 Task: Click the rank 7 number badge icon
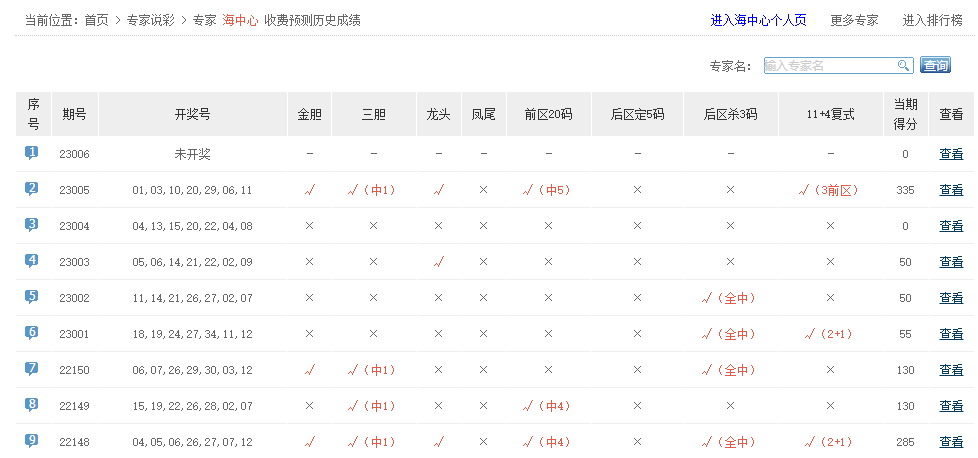tap(32, 369)
